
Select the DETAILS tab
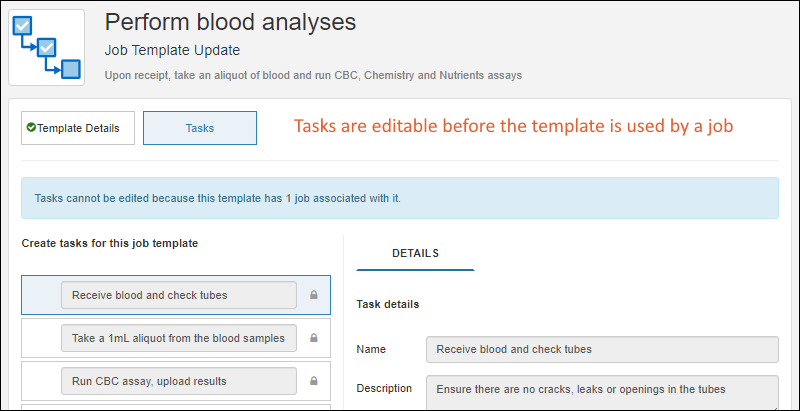[x=415, y=253]
